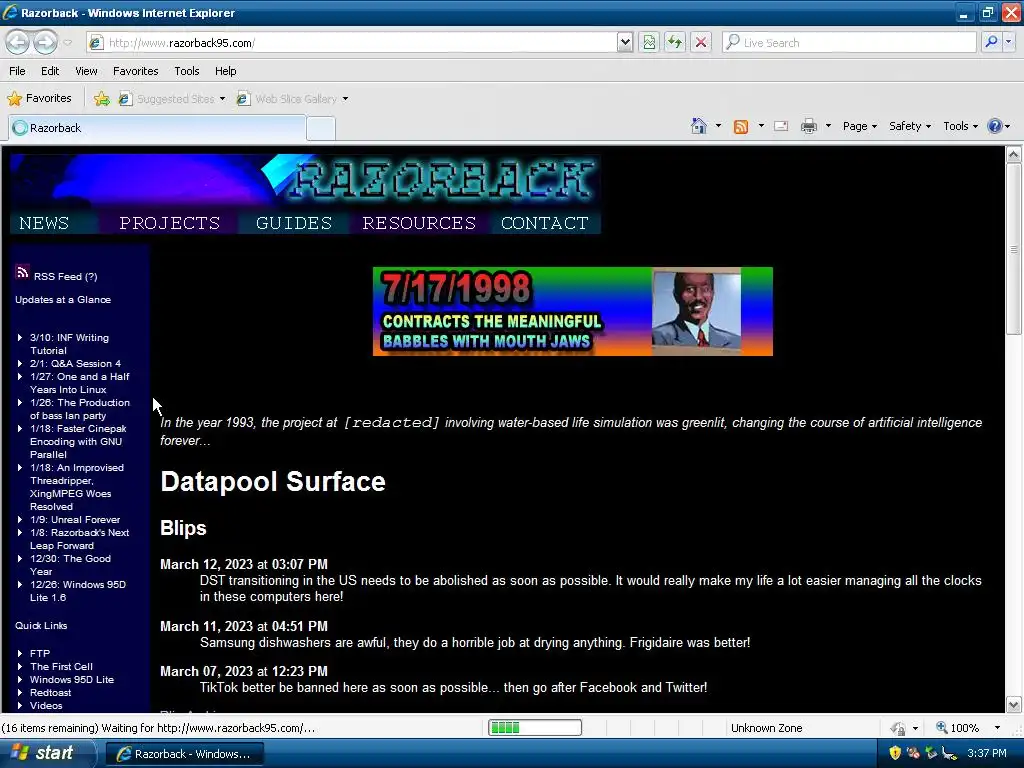Image resolution: width=1024 pixels, height=768 pixels.
Task: Click the CONTACT navigation item
Action: [x=545, y=223]
